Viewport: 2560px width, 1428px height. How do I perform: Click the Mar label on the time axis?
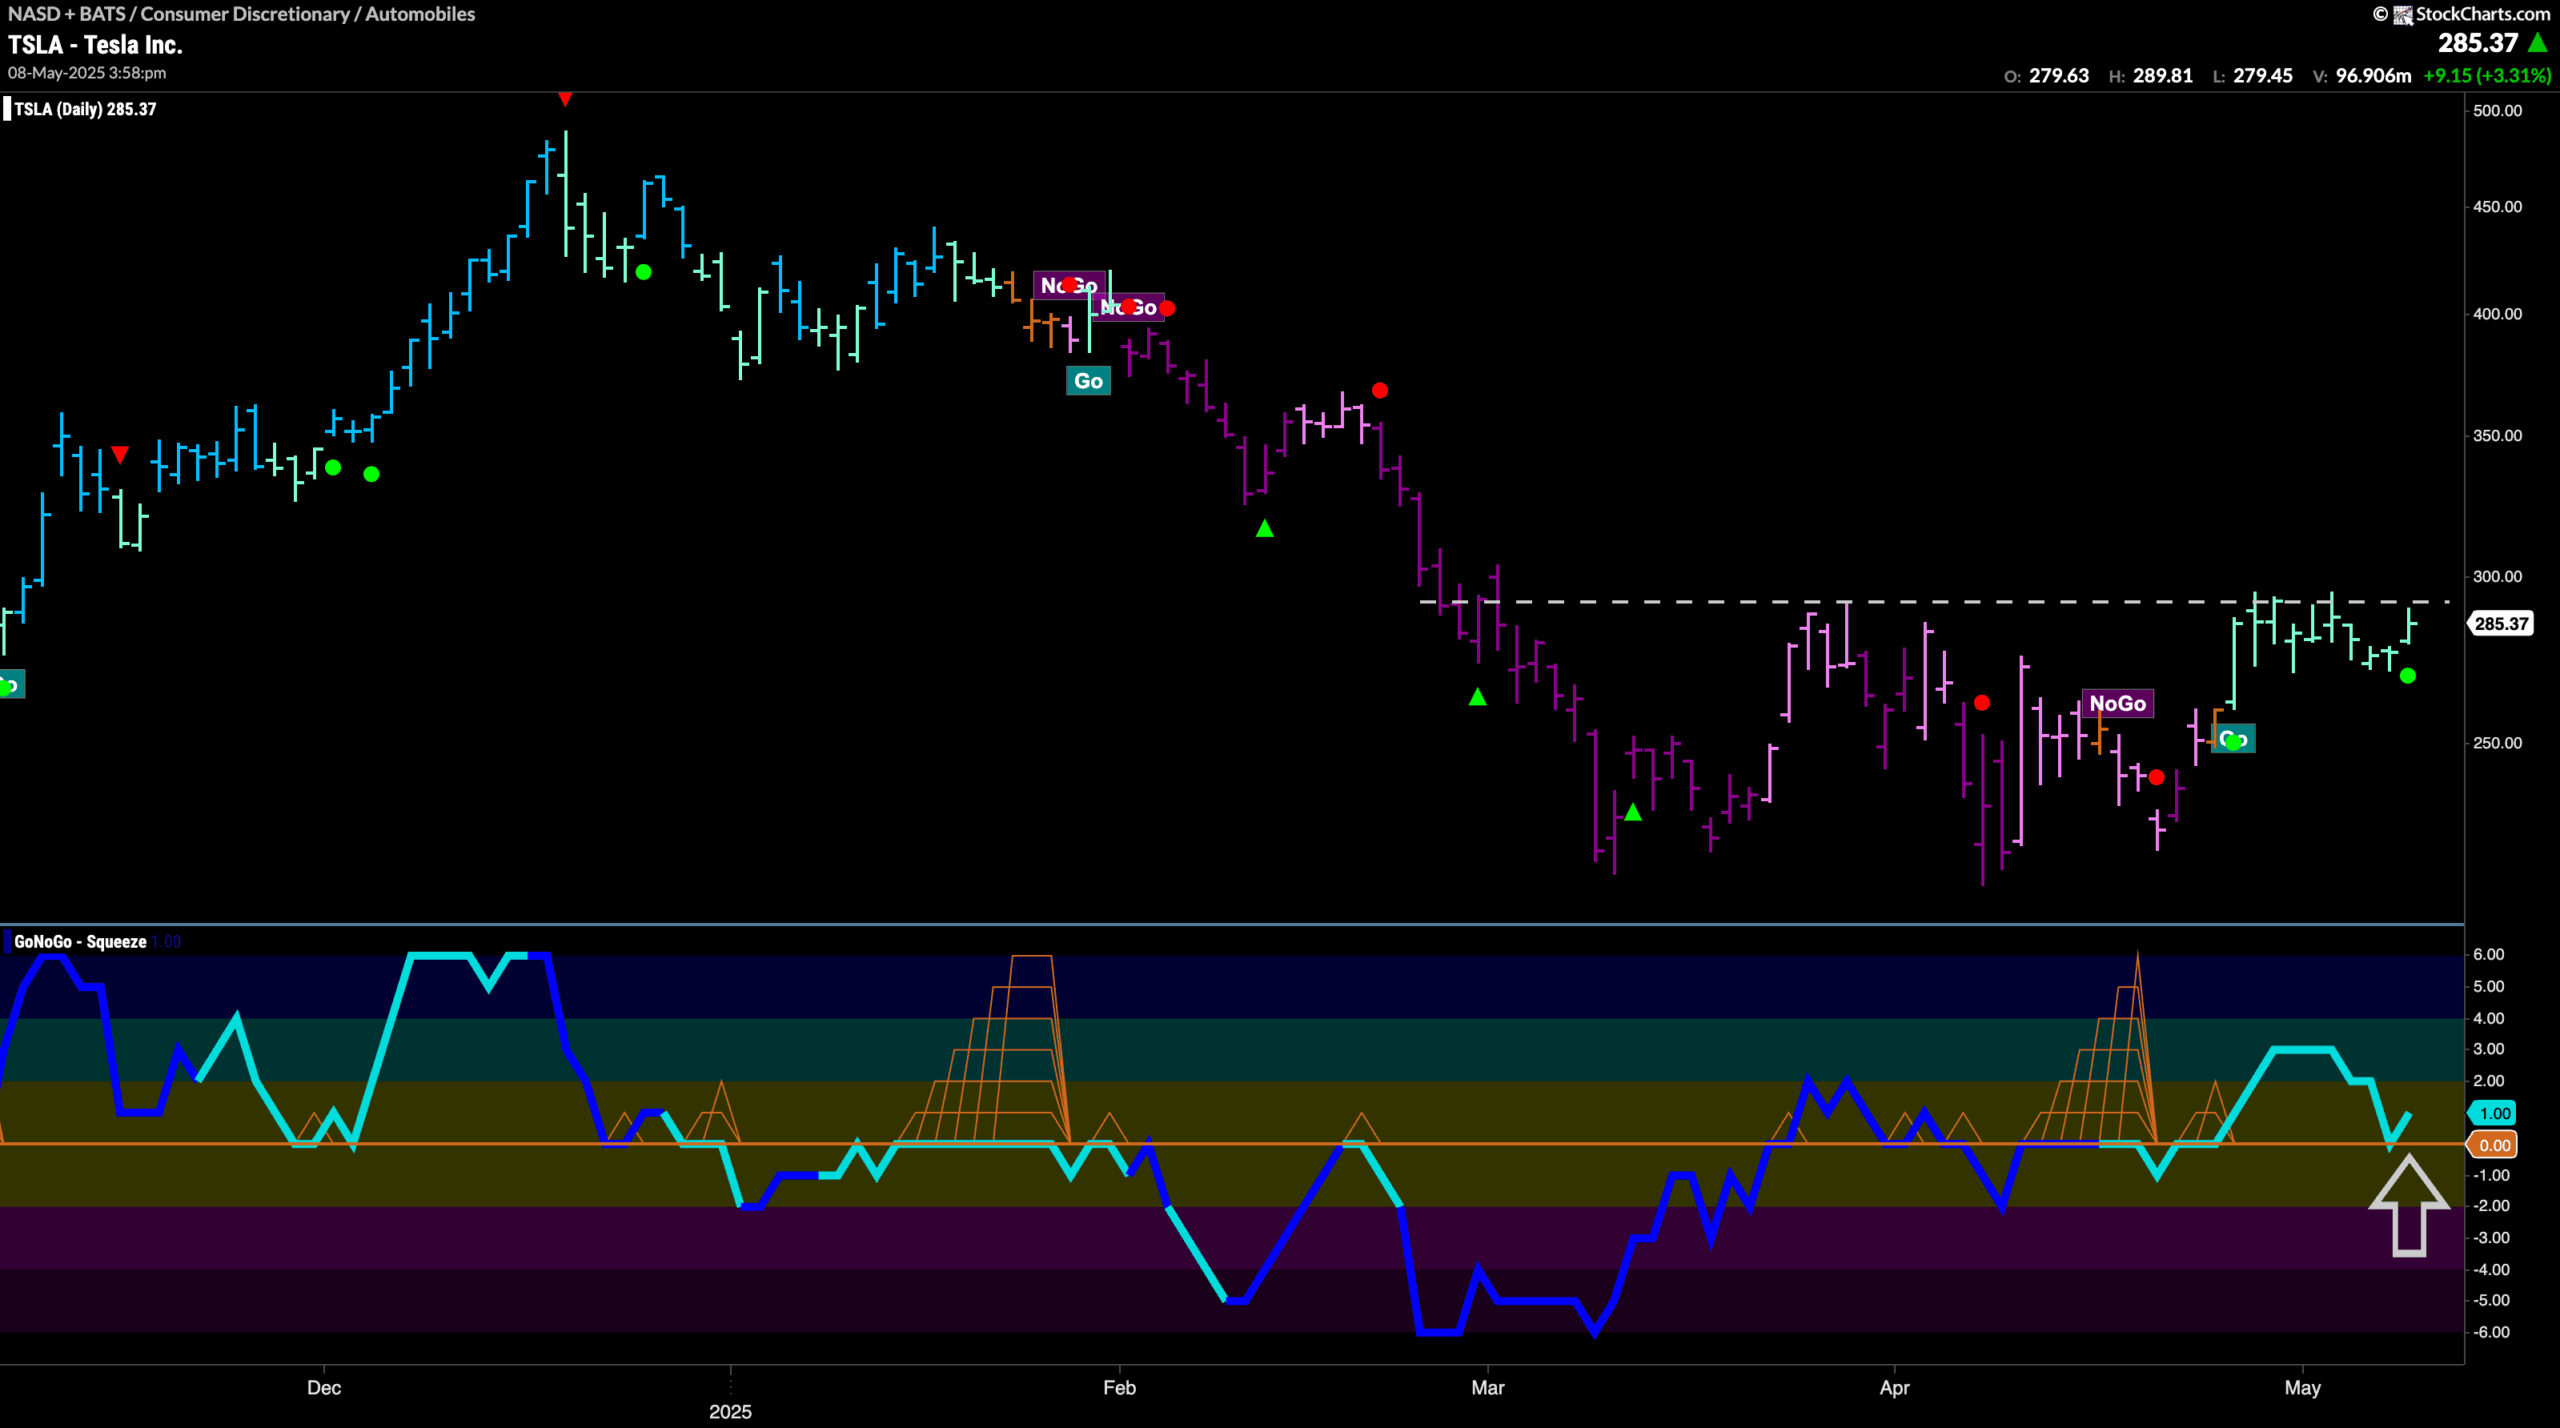[x=1487, y=1388]
